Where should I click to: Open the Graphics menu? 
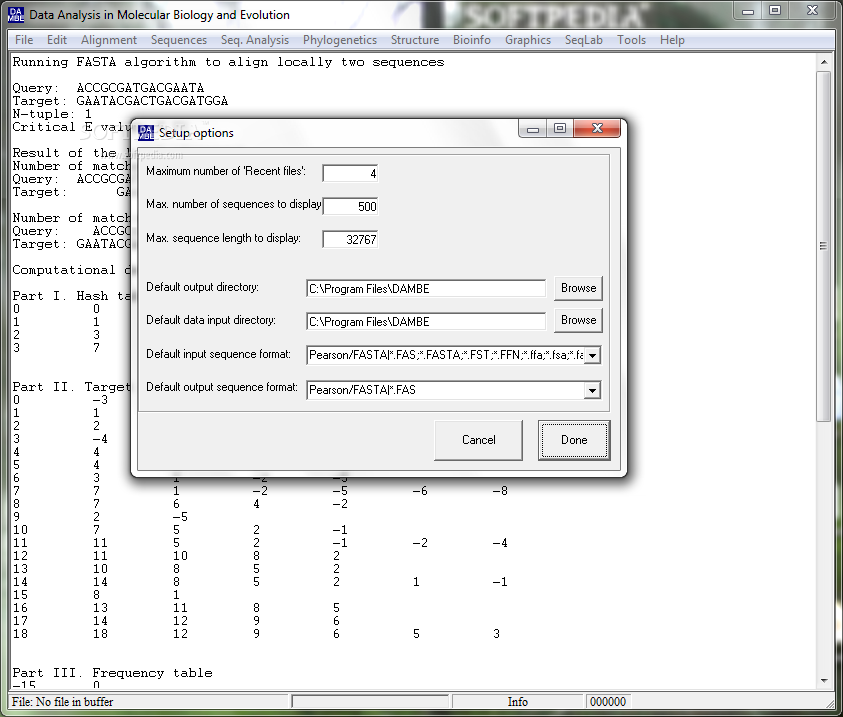tap(527, 40)
